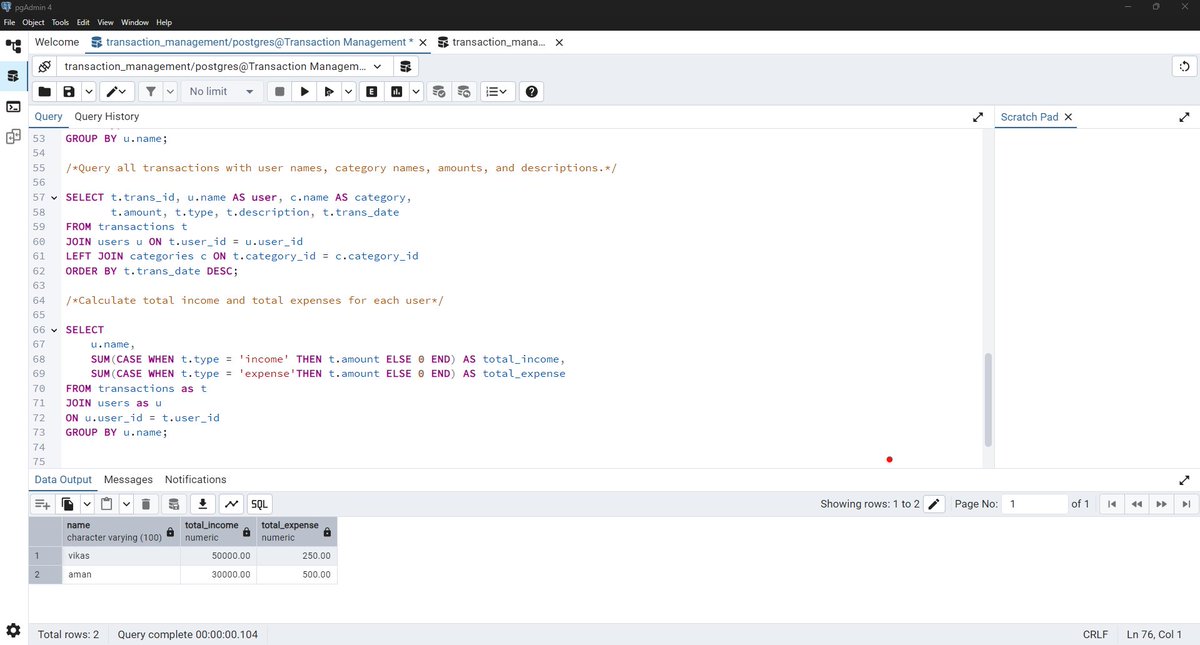Open the more options button at top right
The image size is (1200, 645).
click(1184, 66)
